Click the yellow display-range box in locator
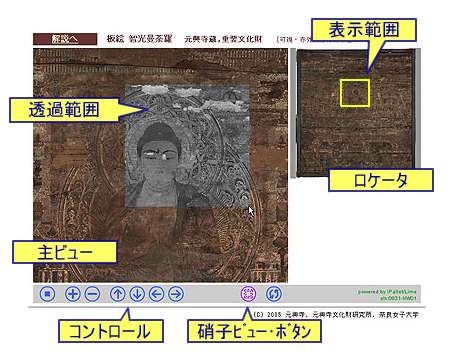 pos(355,93)
